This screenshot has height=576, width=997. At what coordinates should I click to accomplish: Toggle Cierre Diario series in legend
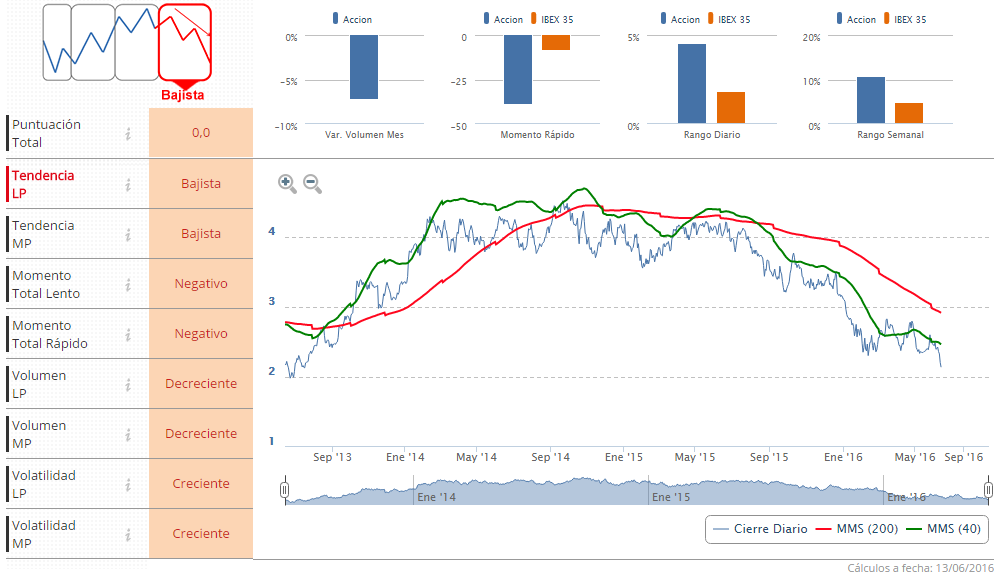coord(760,529)
